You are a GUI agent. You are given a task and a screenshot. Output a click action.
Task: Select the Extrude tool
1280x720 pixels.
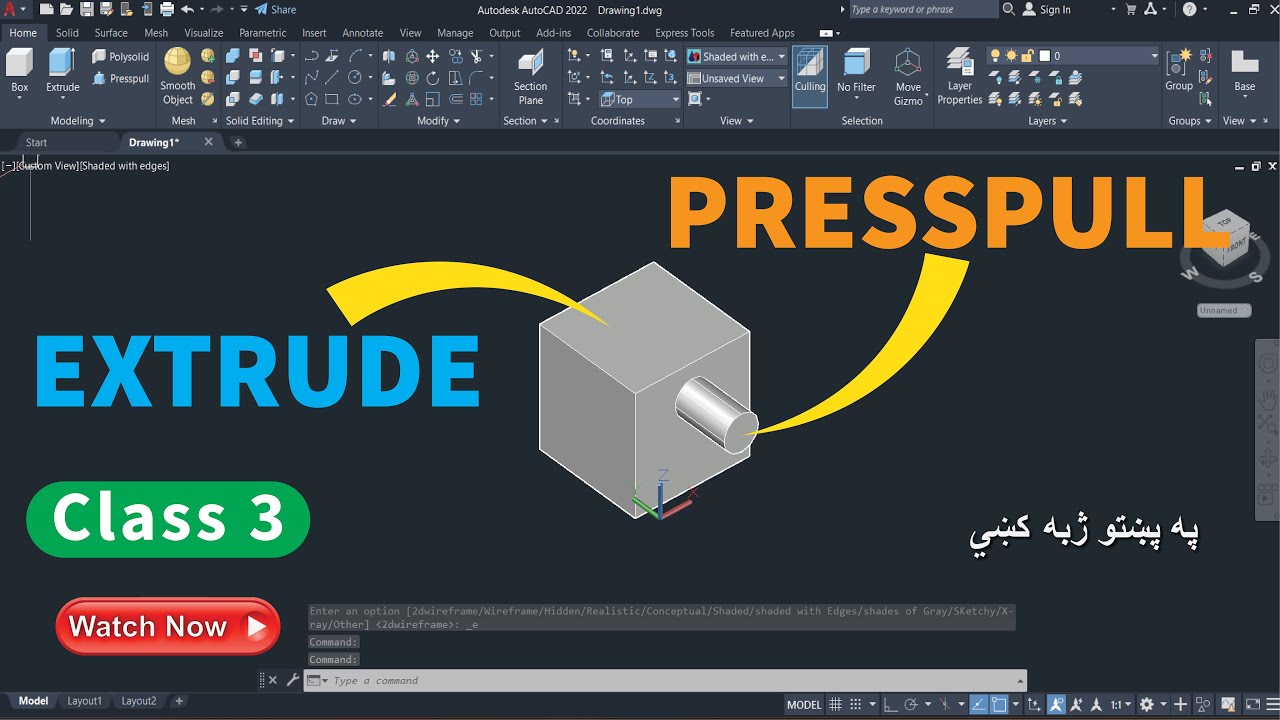coord(62,72)
